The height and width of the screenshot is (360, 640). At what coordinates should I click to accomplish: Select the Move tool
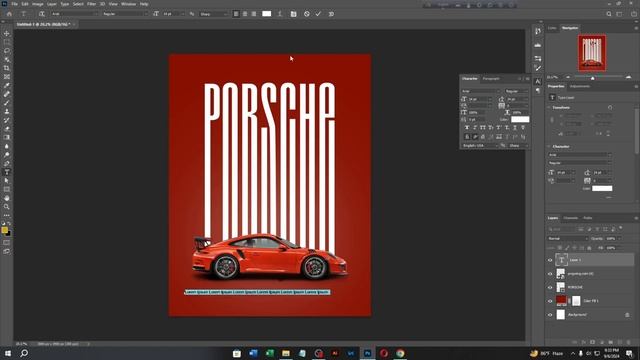coord(7,33)
